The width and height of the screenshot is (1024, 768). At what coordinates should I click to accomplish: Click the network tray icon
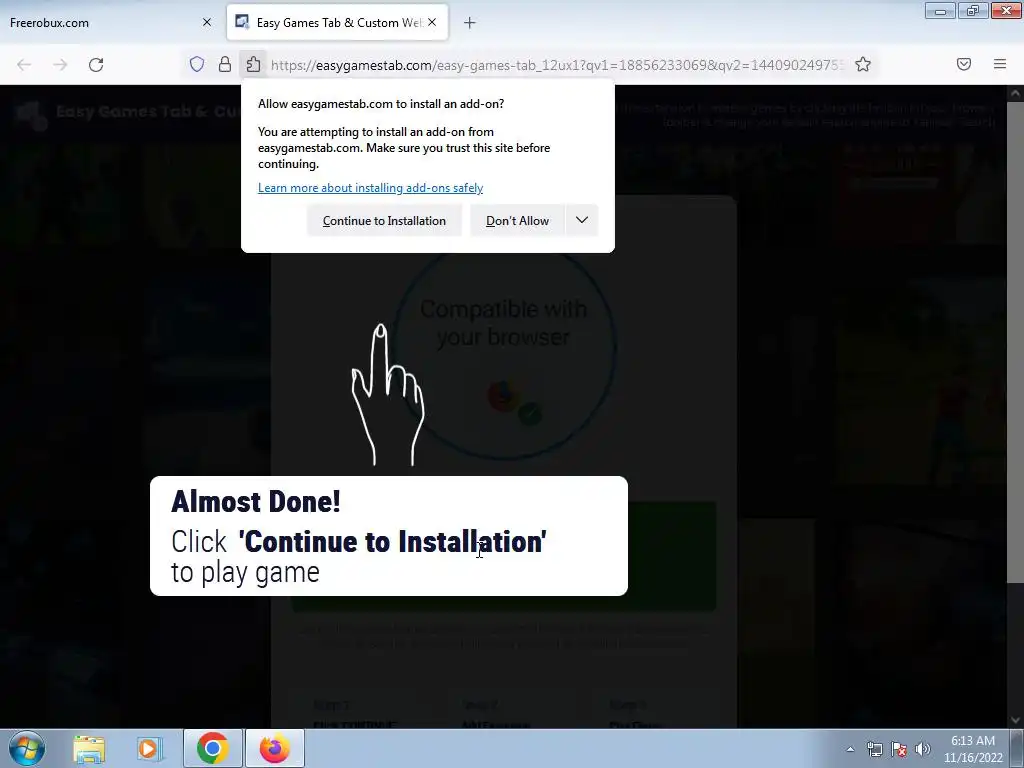874,749
